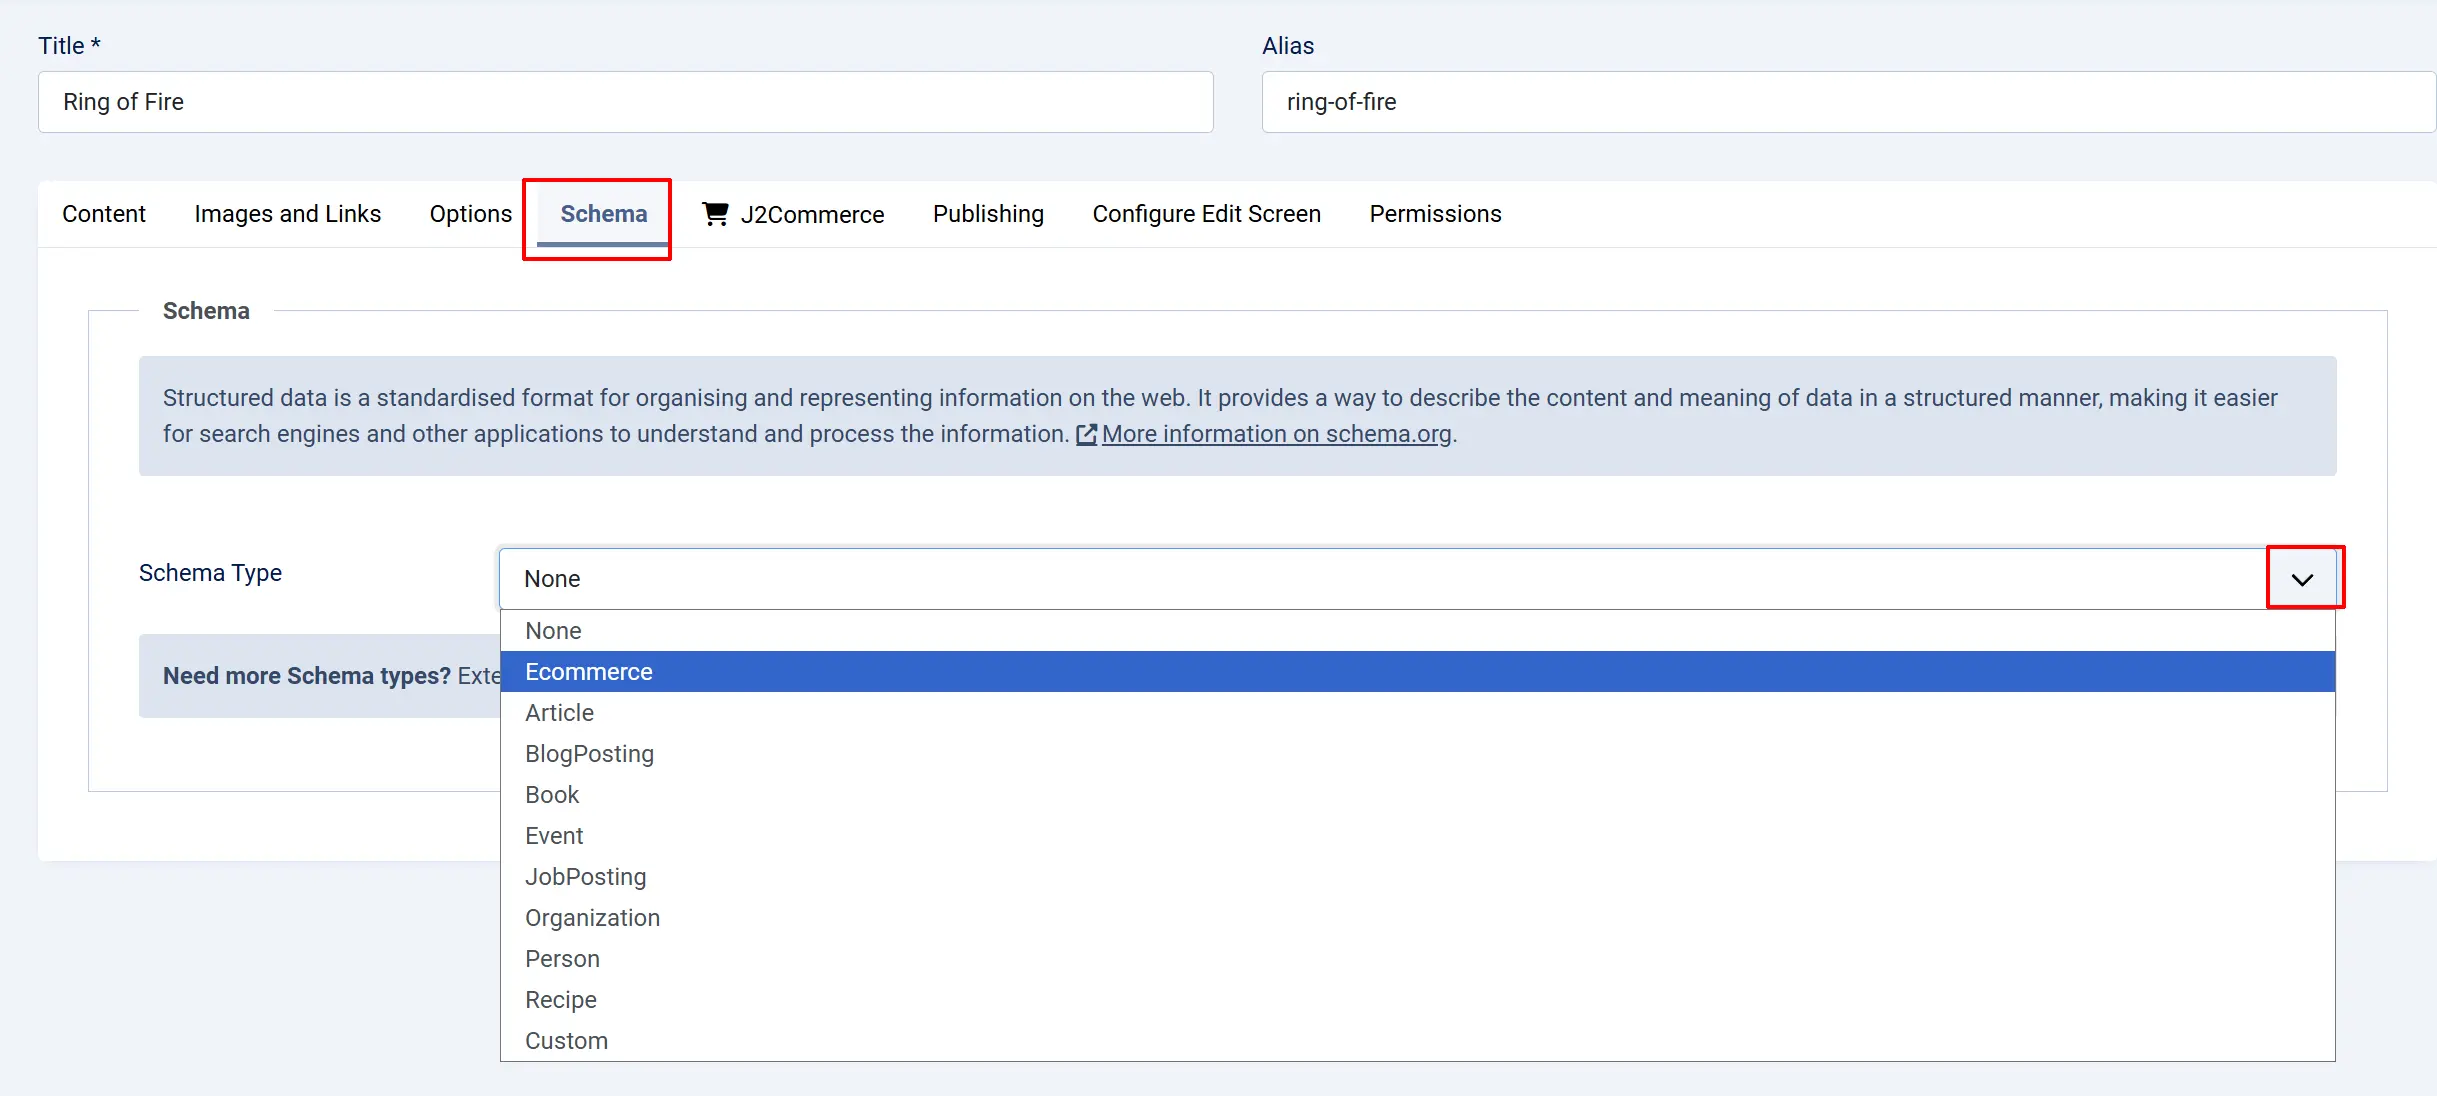
Task: Open the Schema Type dropdown chevron
Action: coord(2302,580)
